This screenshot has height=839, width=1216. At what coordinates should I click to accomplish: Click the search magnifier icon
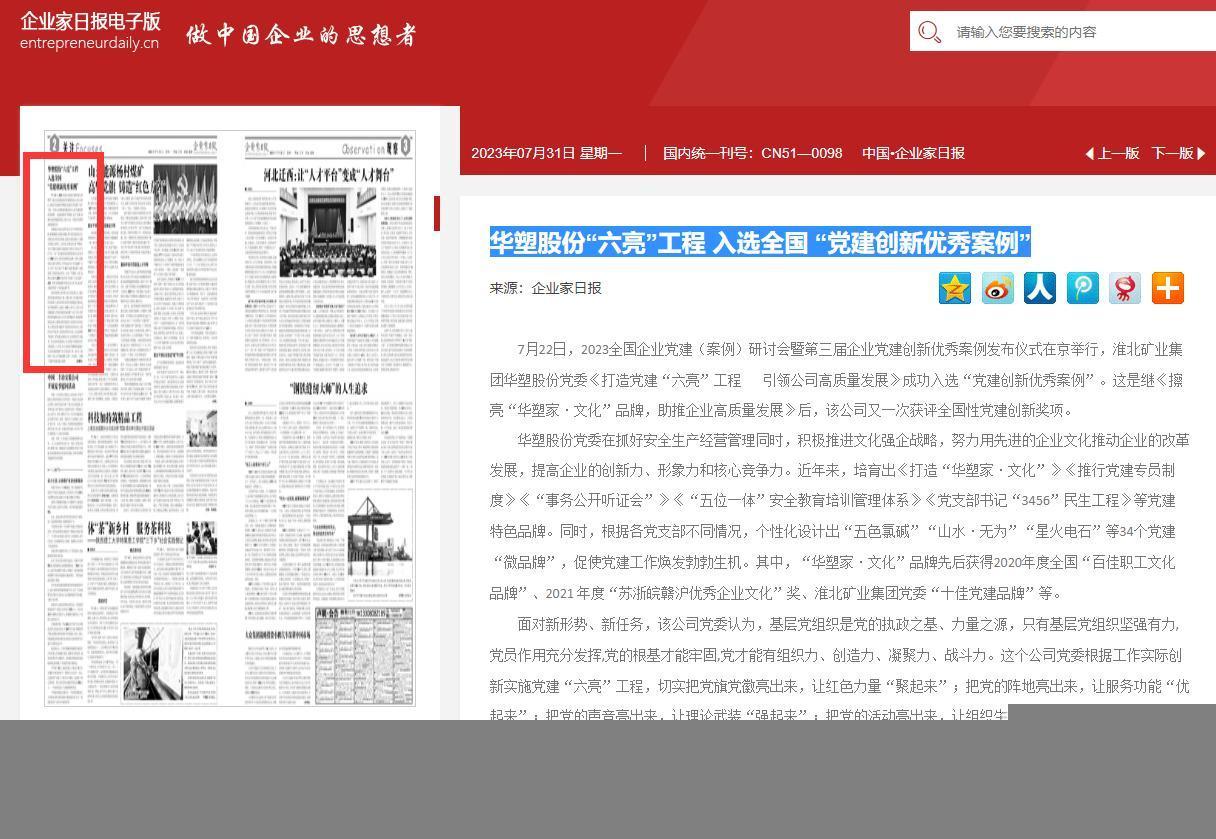click(929, 32)
